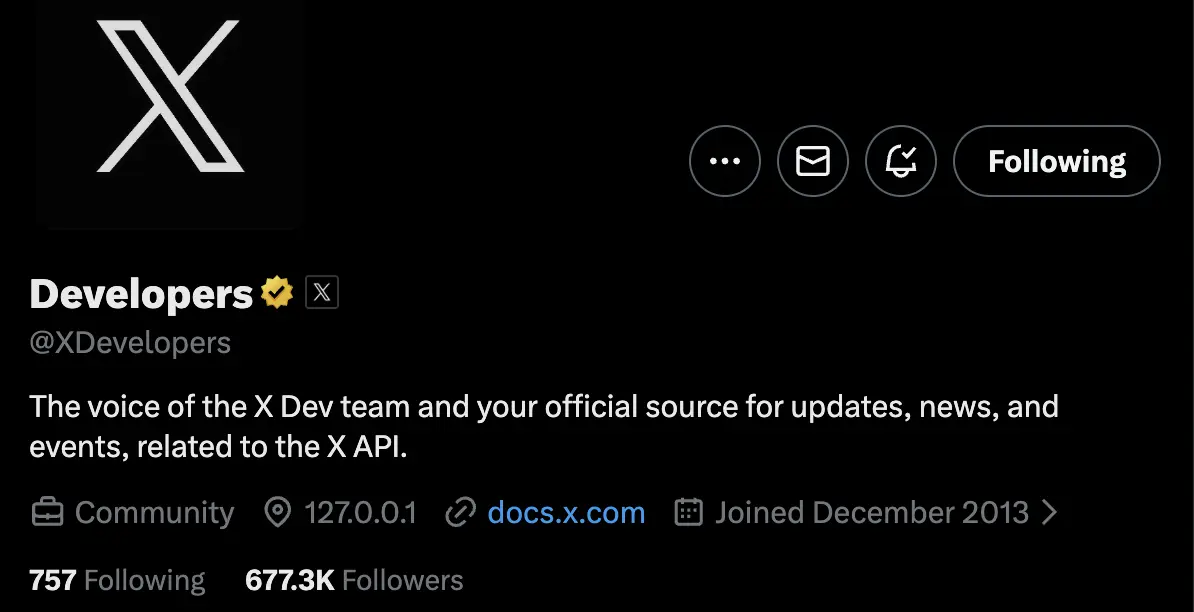1194x612 pixels.
Task: Click the Joined December 2013 text
Action: pos(871,513)
